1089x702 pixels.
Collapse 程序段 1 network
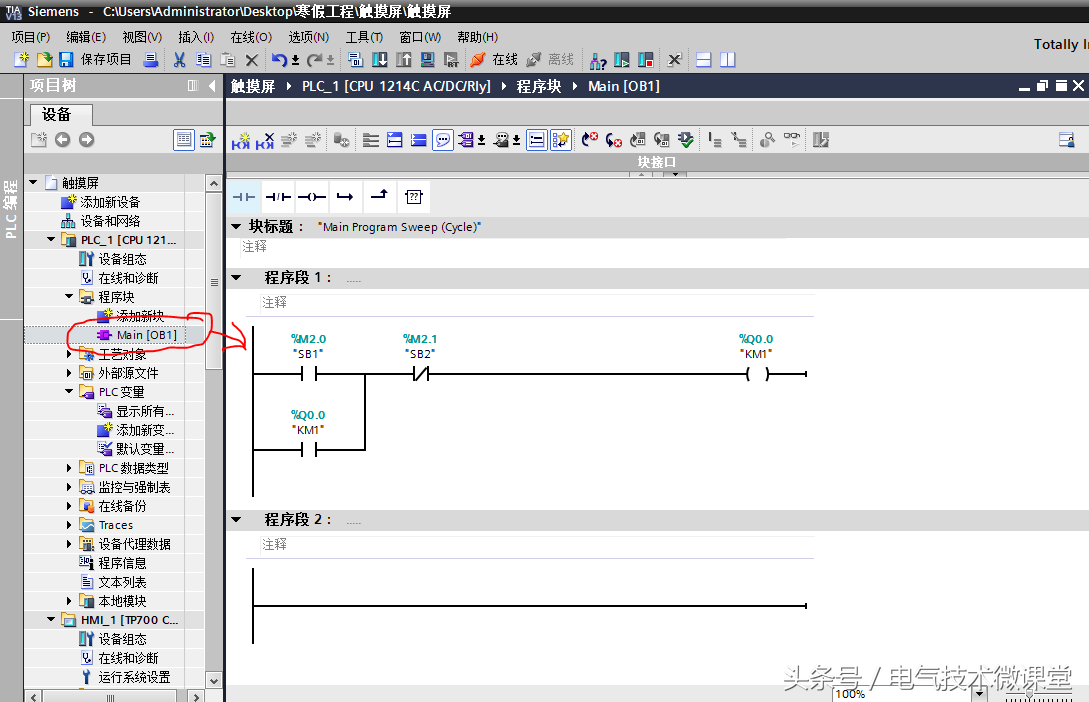click(236, 278)
